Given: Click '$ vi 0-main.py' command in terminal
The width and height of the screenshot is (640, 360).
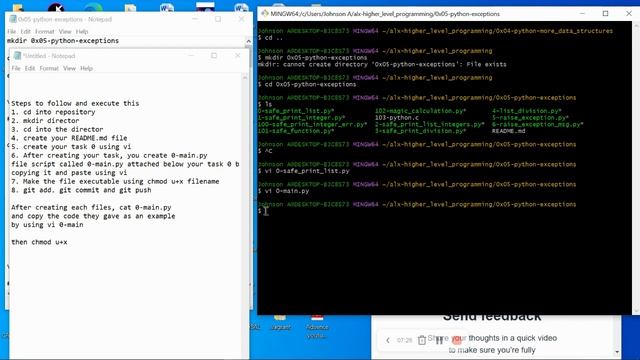Looking at the screenshot, I should pyautogui.click(x=284, y=191).
